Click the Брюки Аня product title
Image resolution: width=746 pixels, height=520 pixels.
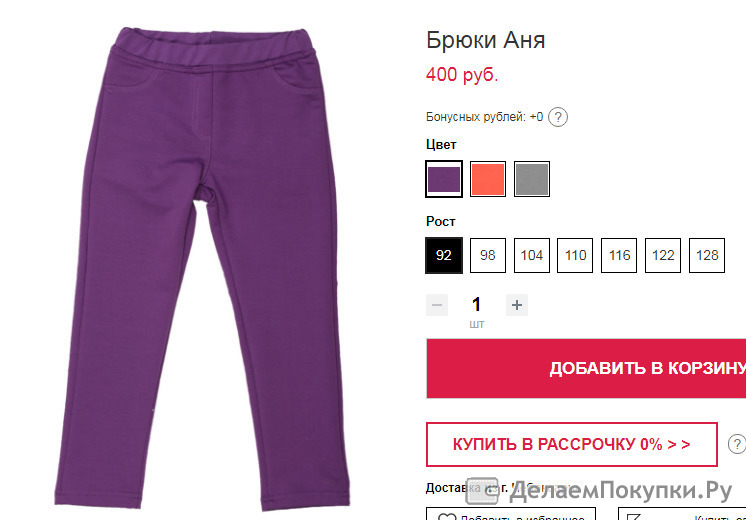[485, 40]
